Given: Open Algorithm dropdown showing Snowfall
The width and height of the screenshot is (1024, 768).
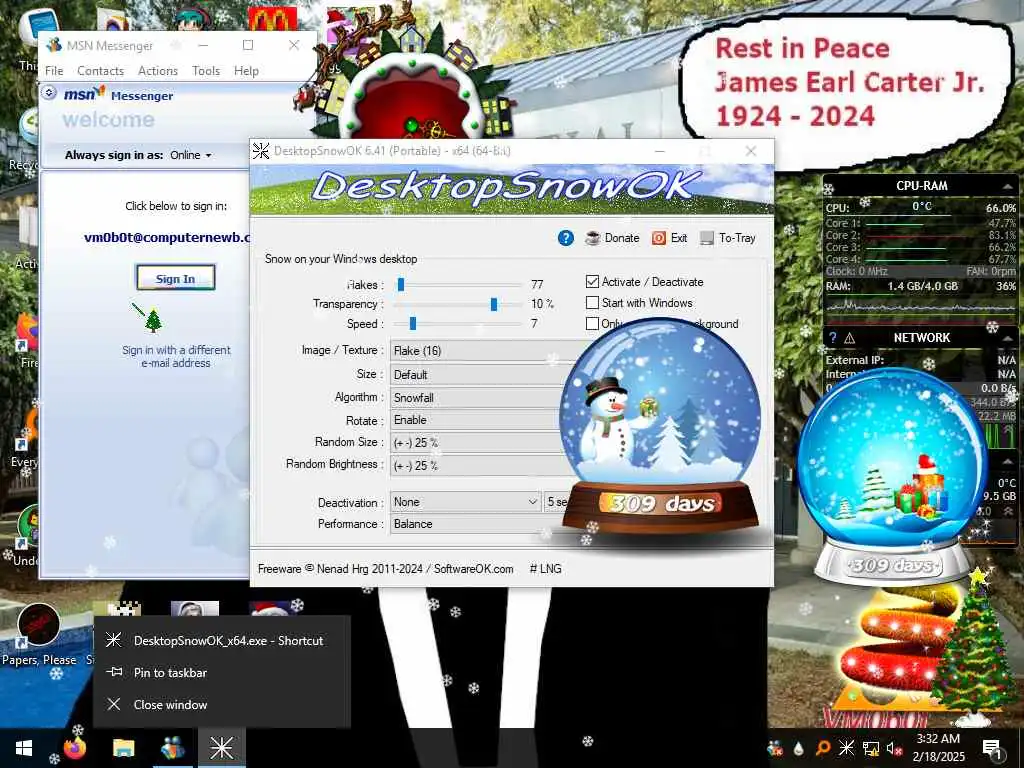Looking at the screenshot, I should coord(477,397).
